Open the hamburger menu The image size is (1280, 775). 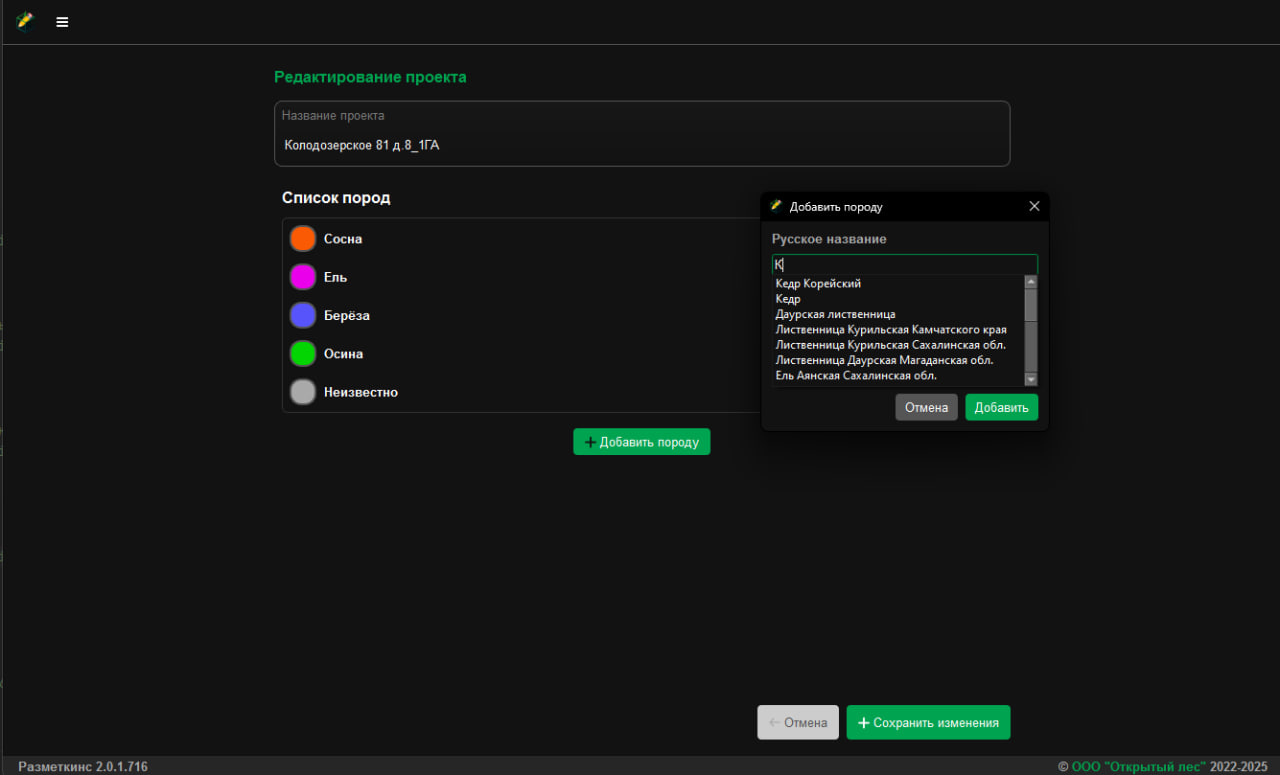click(62, 22)
